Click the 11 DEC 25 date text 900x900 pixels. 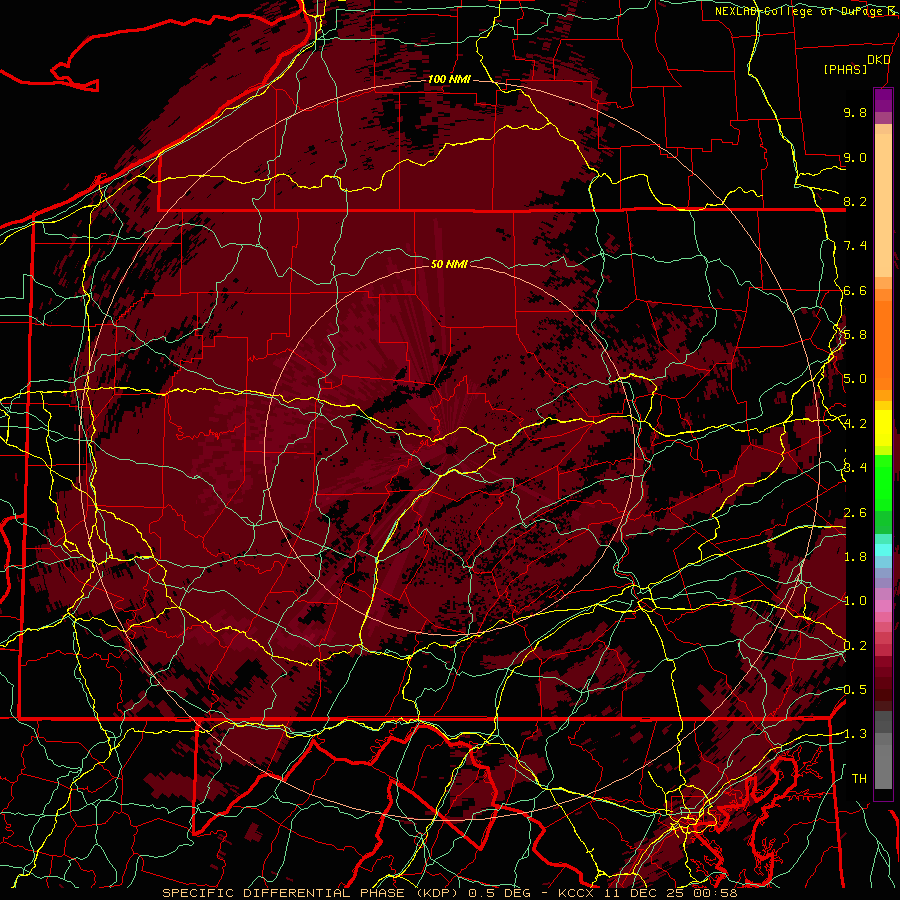[x=645, y=893]
